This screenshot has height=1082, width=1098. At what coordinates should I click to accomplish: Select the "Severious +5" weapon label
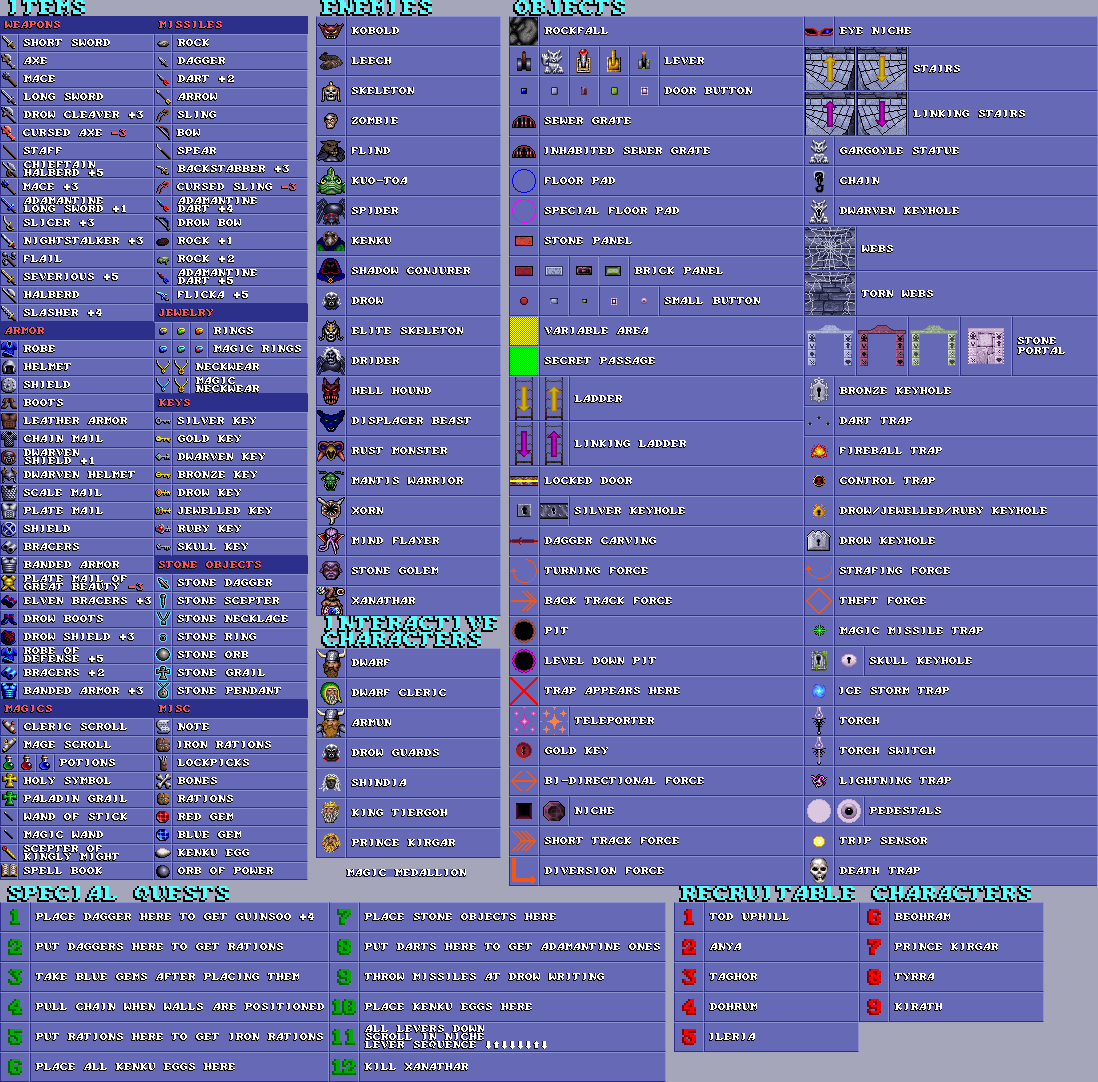71,277
